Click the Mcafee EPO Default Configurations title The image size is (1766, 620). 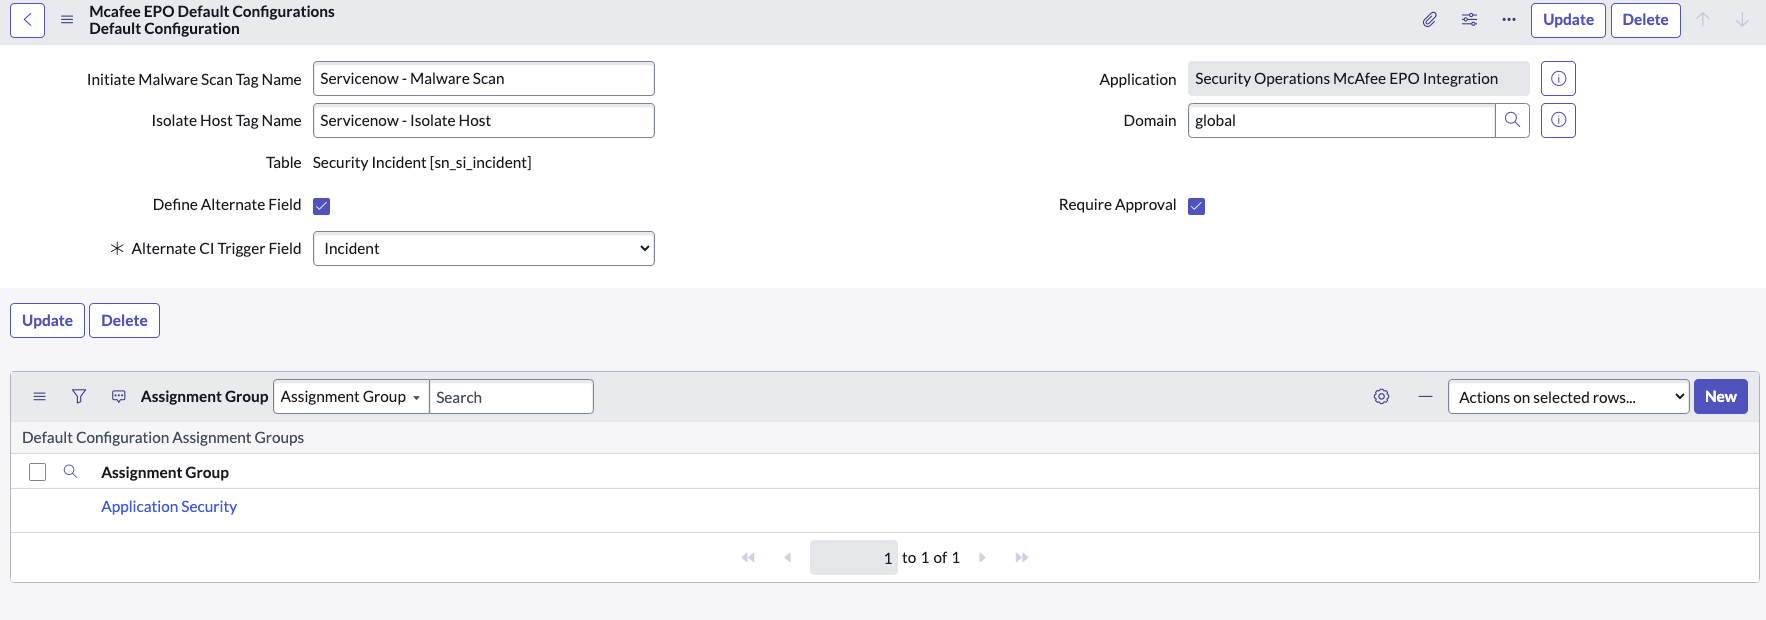[212, 12]
